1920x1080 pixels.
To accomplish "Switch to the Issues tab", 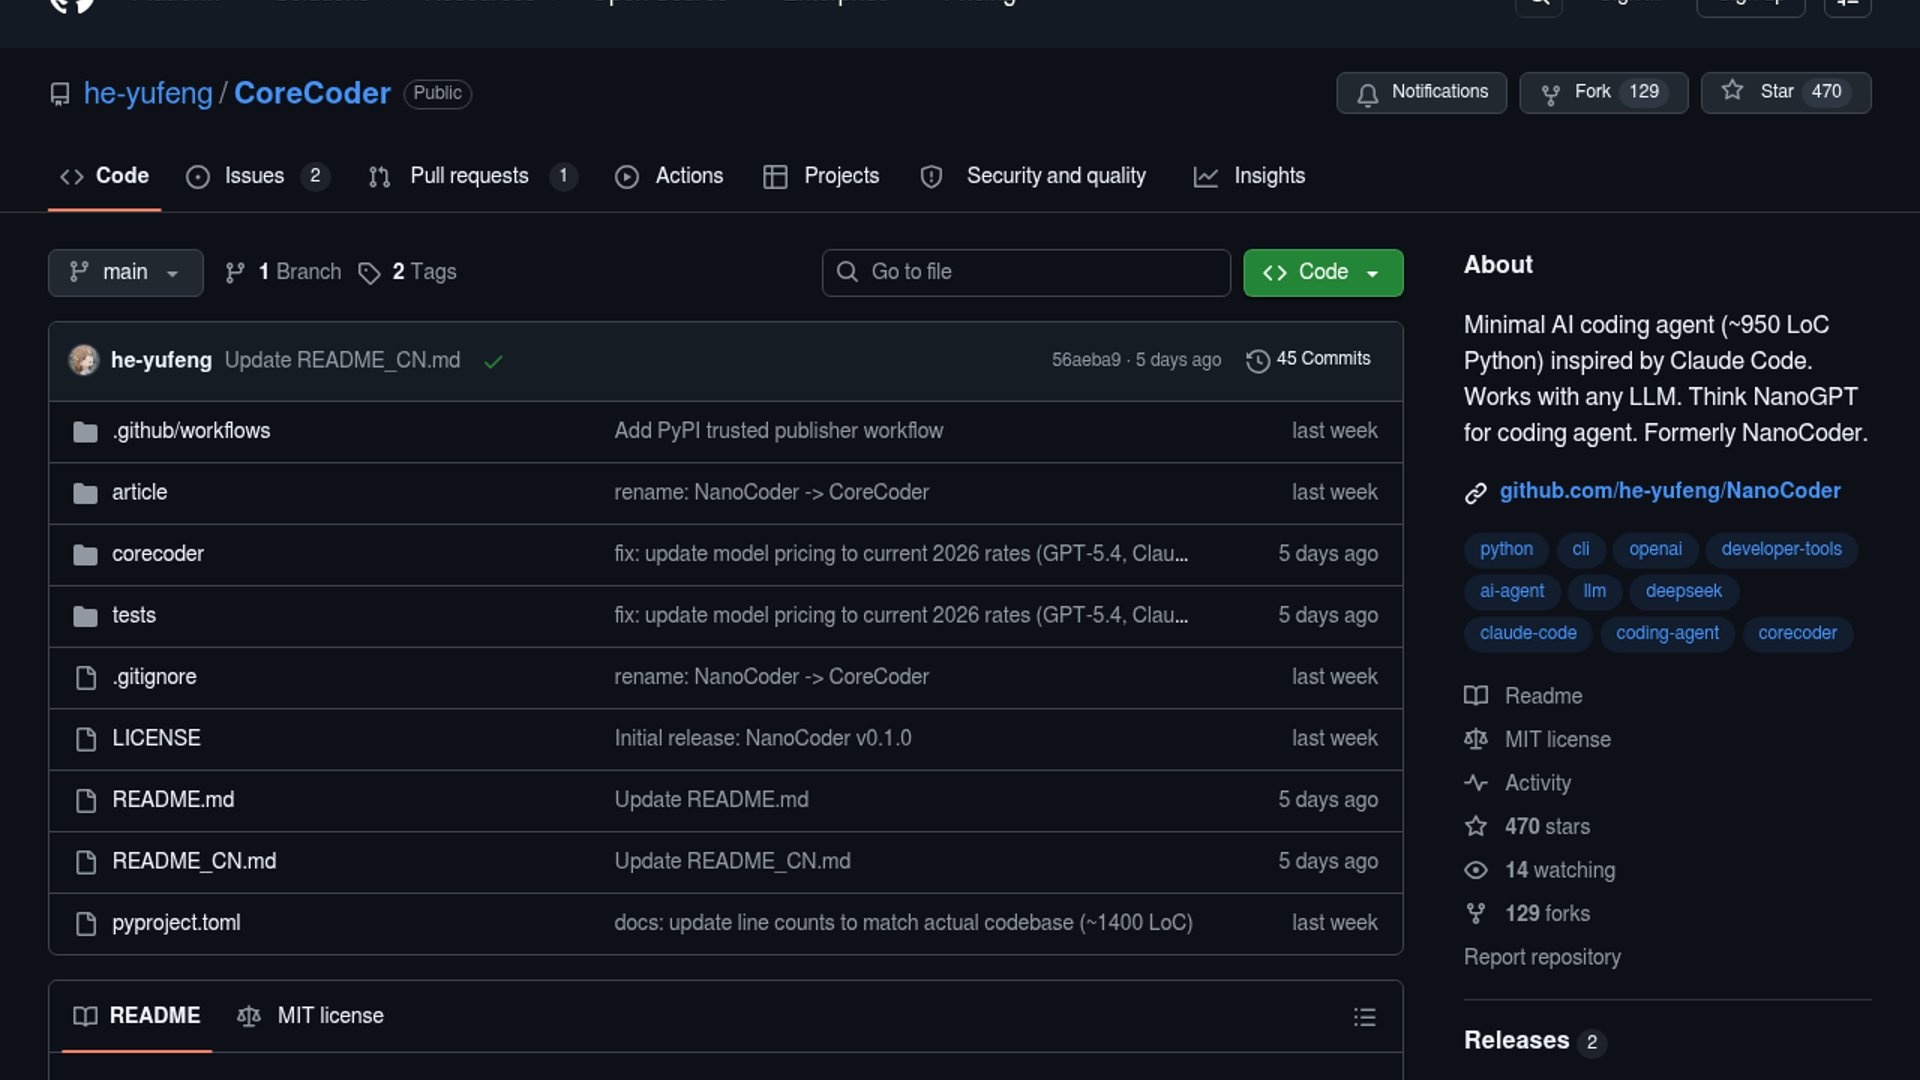I will (x=255, y=176).
